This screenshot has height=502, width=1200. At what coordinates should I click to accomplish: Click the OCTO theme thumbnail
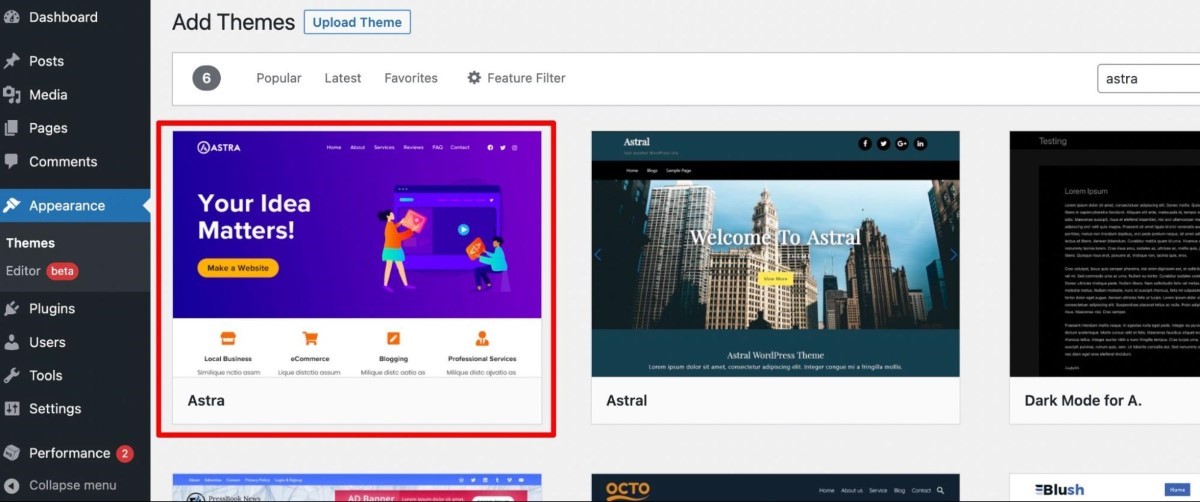coord(775,488)
